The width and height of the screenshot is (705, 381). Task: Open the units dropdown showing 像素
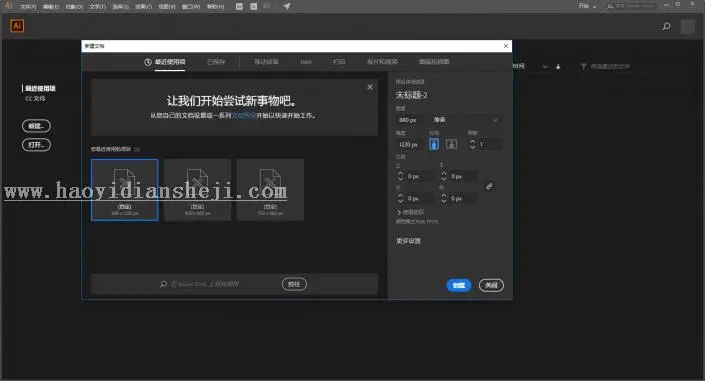coord(465,120)
